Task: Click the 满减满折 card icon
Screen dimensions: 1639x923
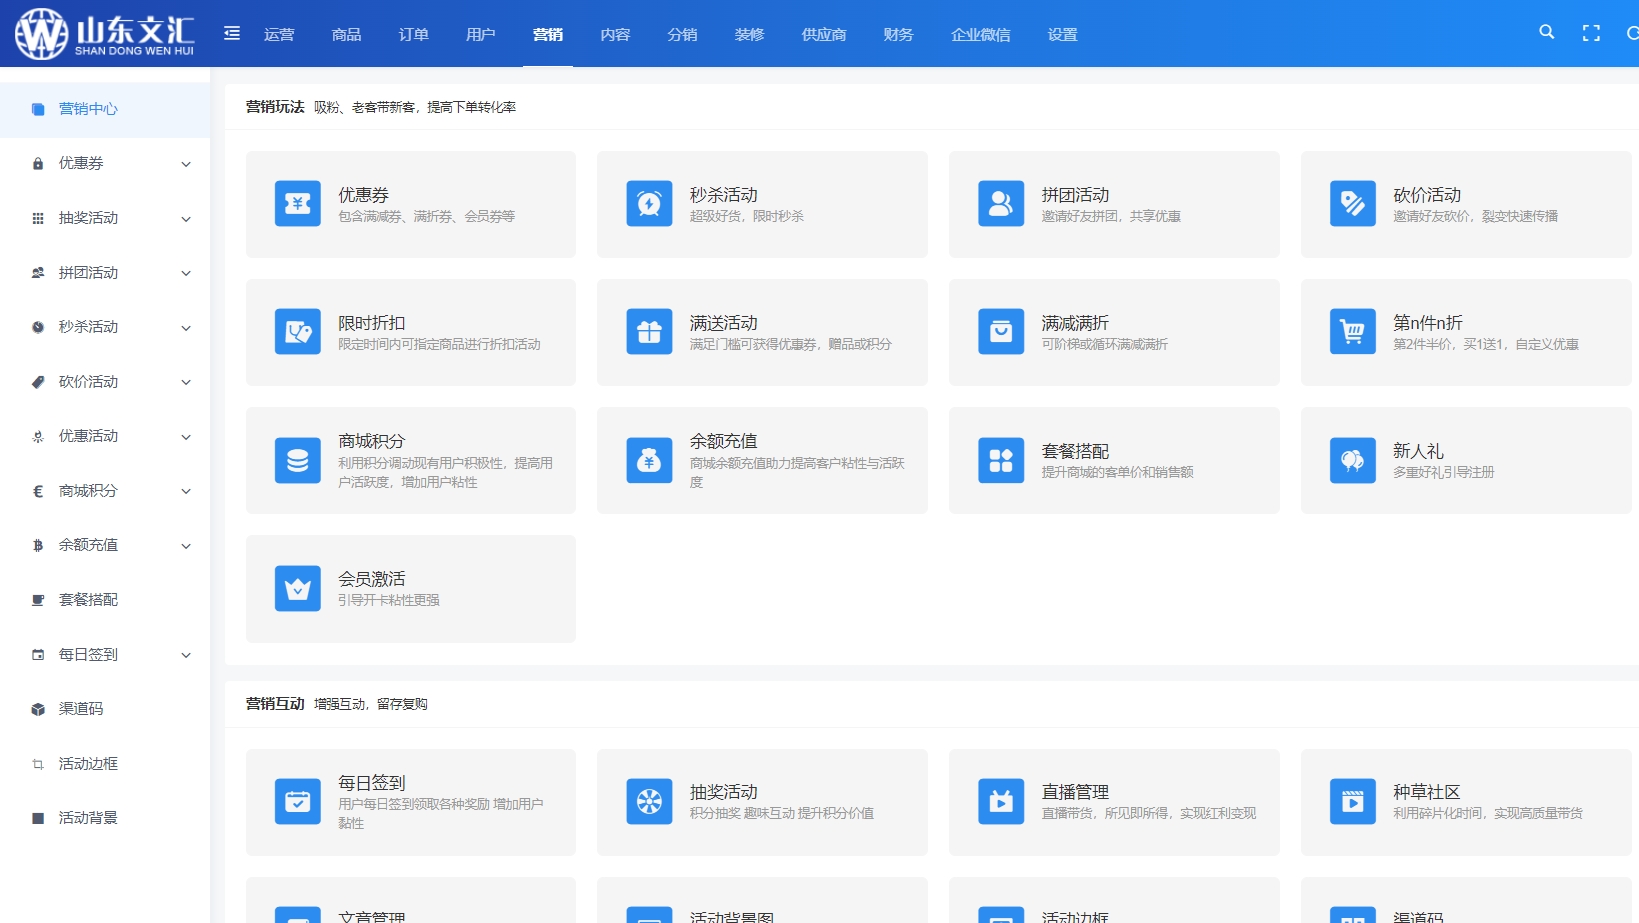Action: [1001, 332]
